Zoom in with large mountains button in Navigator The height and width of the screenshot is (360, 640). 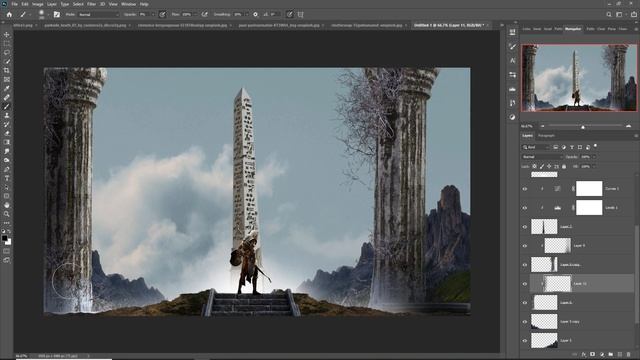coord(628,127)
